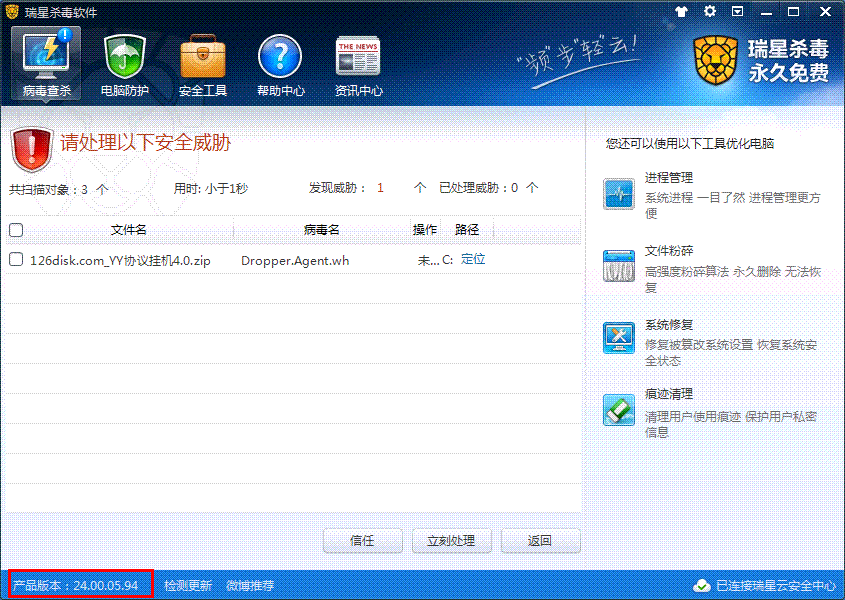Click the 用时: 小于1秒 text
The height and width of the screenshot is (600, 845).
click(211, 188)
